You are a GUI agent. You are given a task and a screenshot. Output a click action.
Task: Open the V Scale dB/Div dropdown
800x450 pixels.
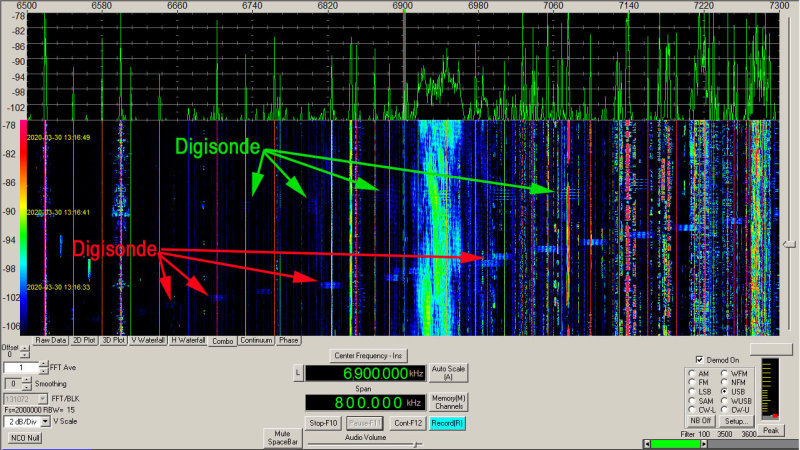coord(45,422)
